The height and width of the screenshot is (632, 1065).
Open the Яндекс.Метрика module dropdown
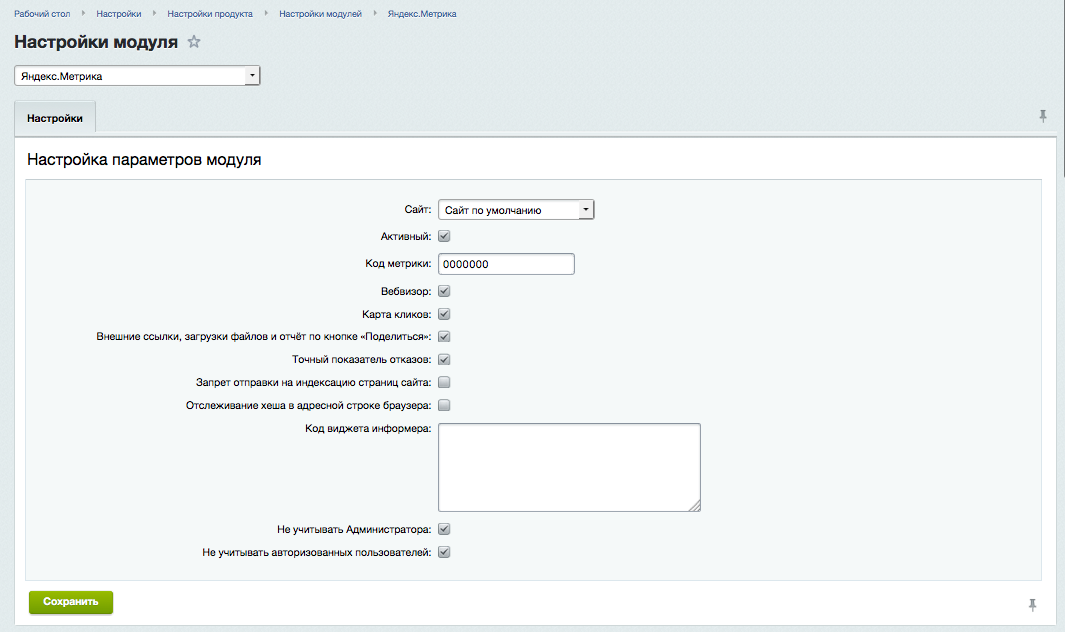(x=137, y=76)
